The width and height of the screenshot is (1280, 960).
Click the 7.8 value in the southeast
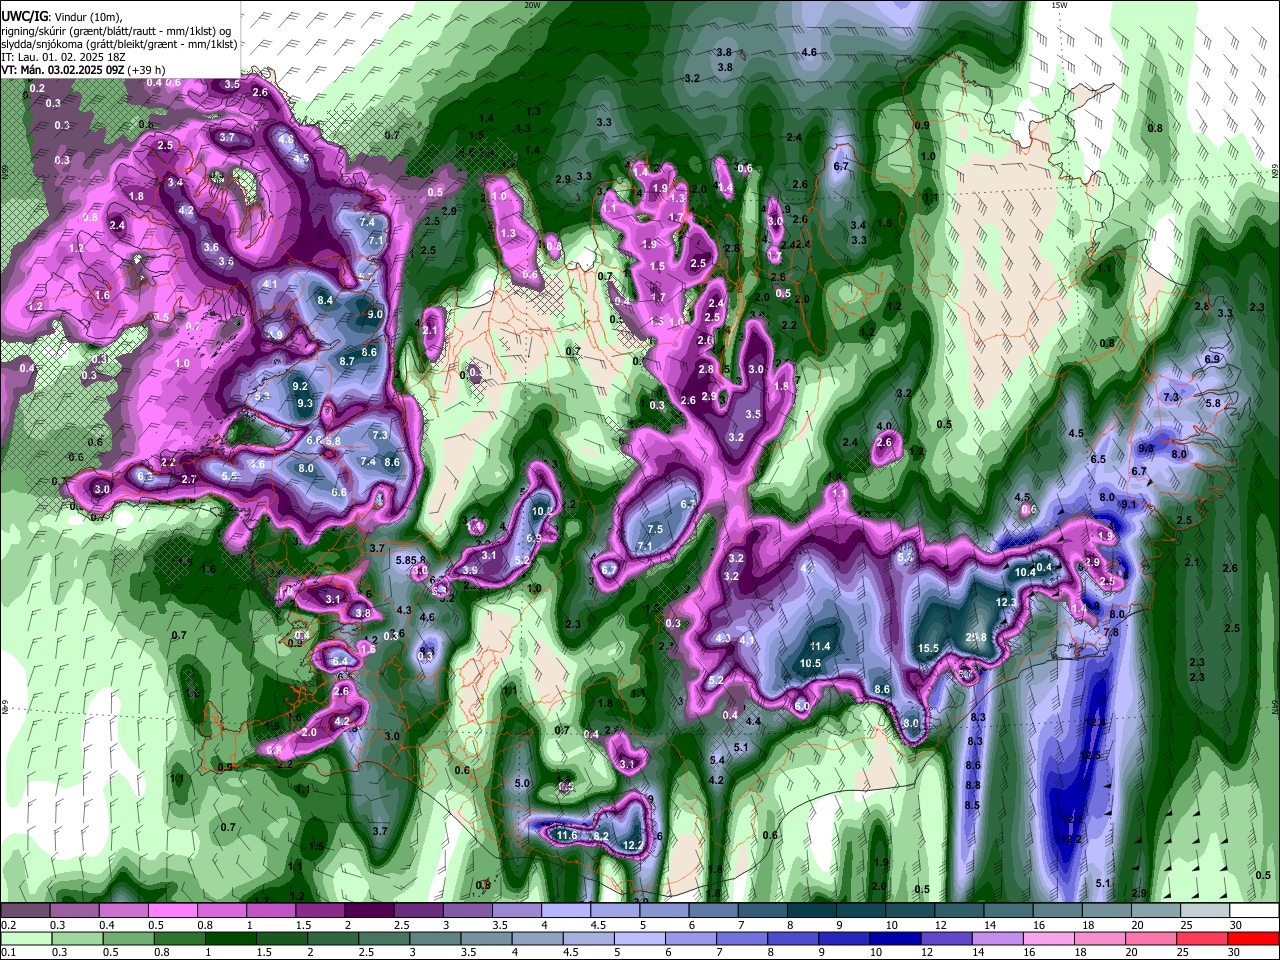1111,632
